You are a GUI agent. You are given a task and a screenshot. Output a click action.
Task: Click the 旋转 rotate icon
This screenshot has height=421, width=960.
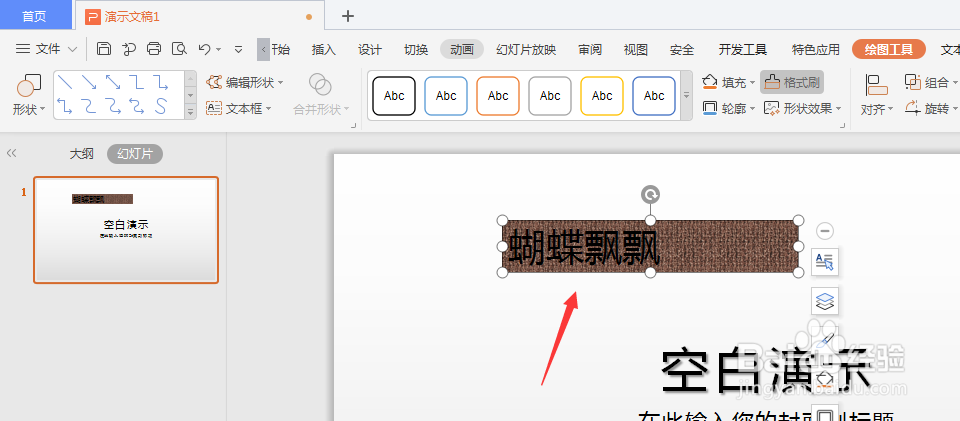913,109
